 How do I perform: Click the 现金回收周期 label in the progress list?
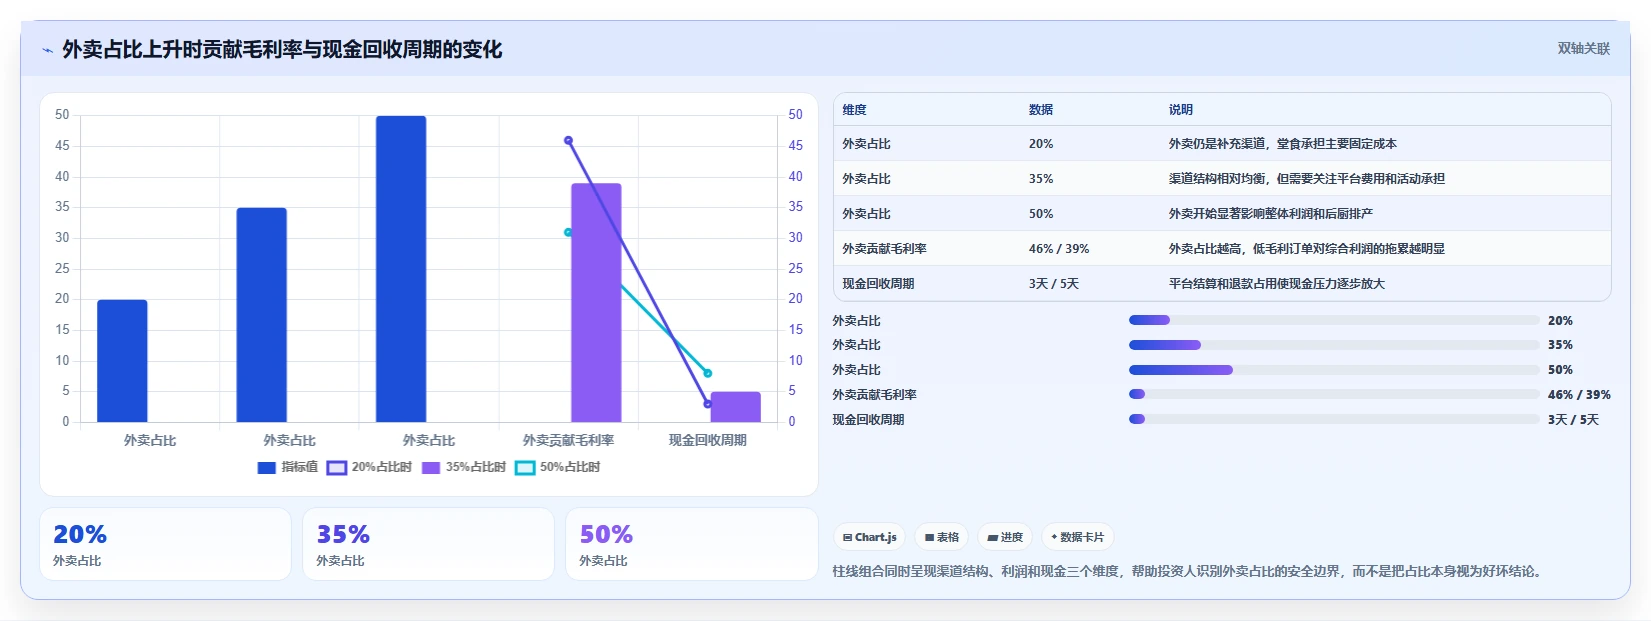coord(868,420)
